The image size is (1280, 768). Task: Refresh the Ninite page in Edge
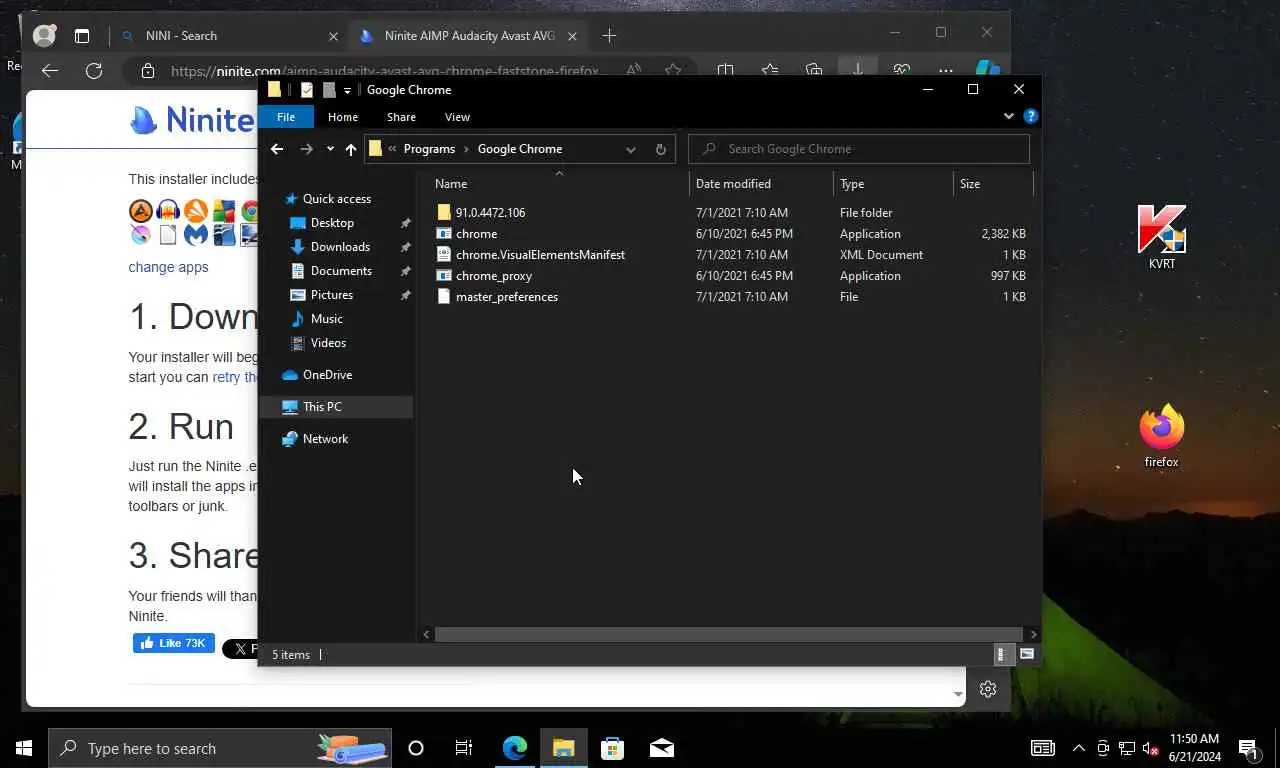94,70
